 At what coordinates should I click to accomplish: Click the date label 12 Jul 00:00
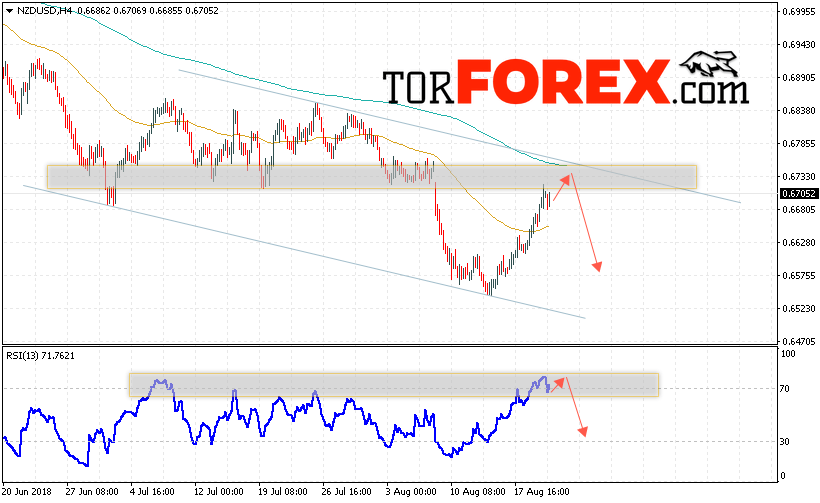click(220, 491)
